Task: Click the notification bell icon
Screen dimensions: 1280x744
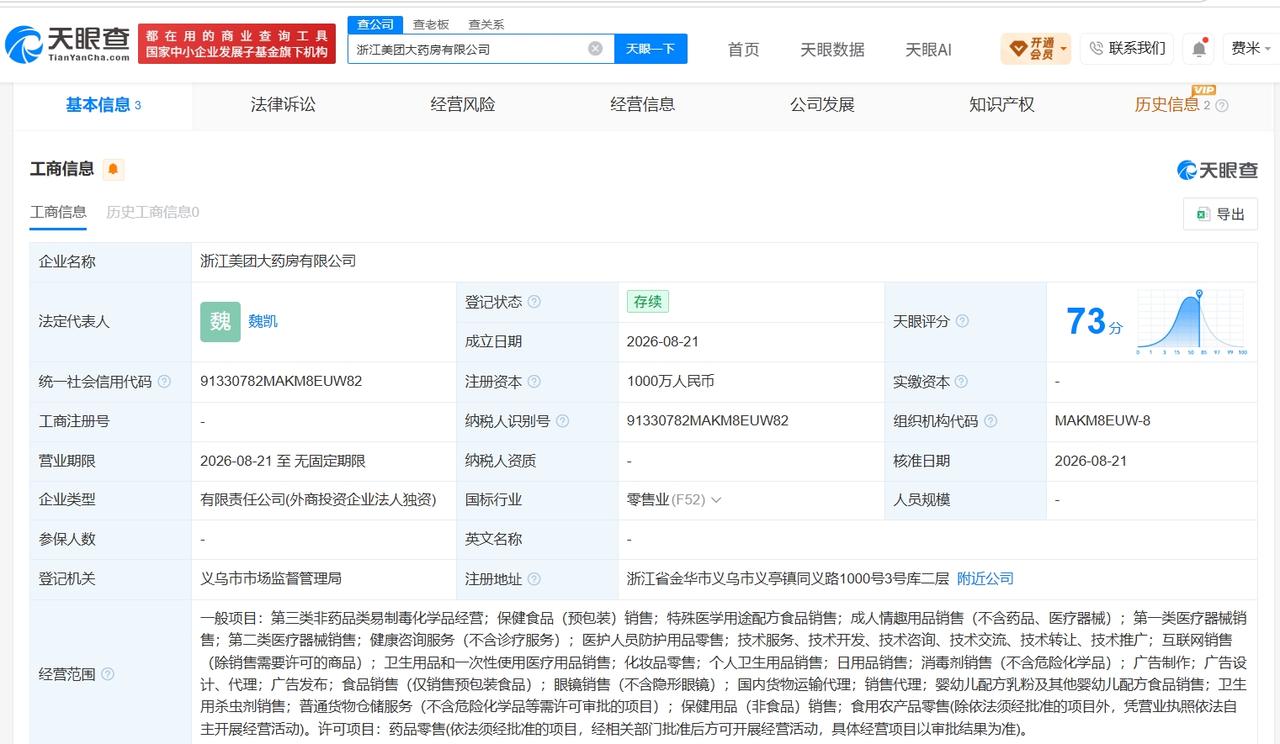Action: pyautogui.click(x=1198, y=48)
